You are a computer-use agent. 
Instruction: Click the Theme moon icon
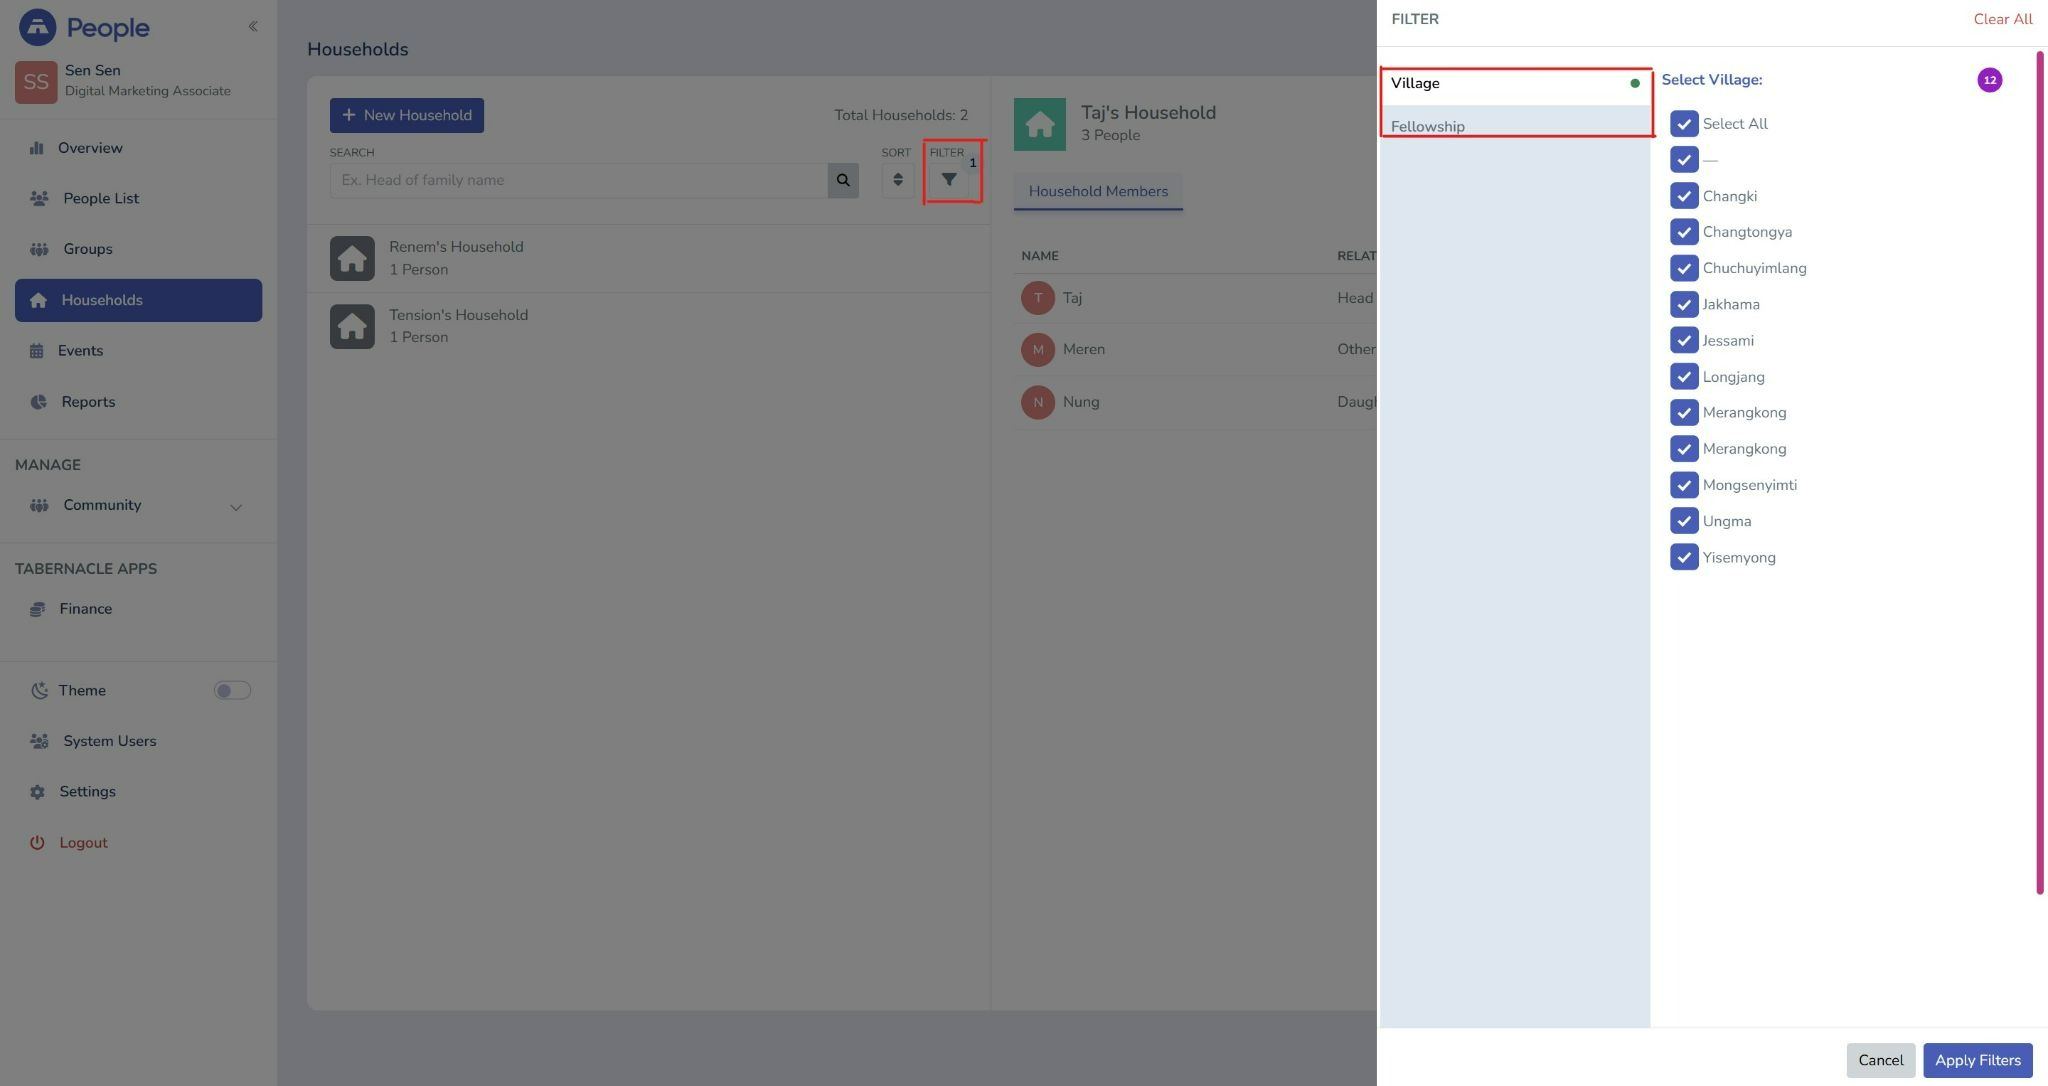39,691
